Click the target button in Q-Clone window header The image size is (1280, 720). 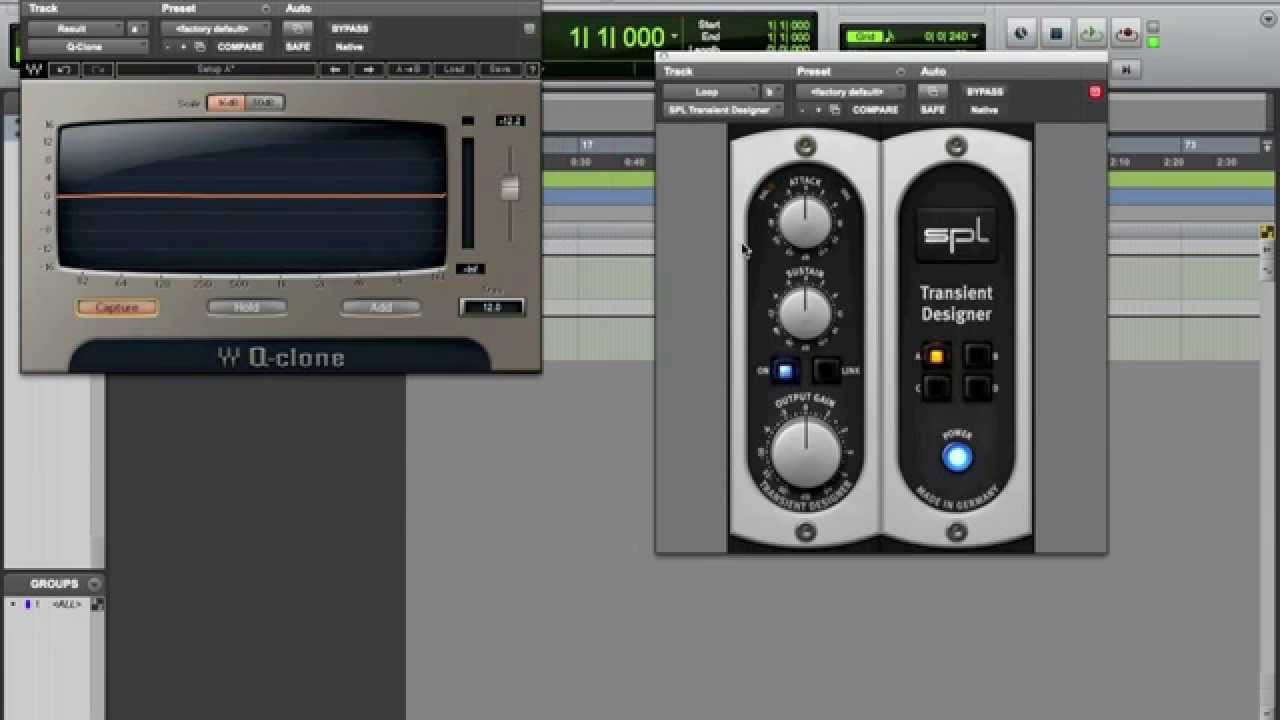pos(529,28)
